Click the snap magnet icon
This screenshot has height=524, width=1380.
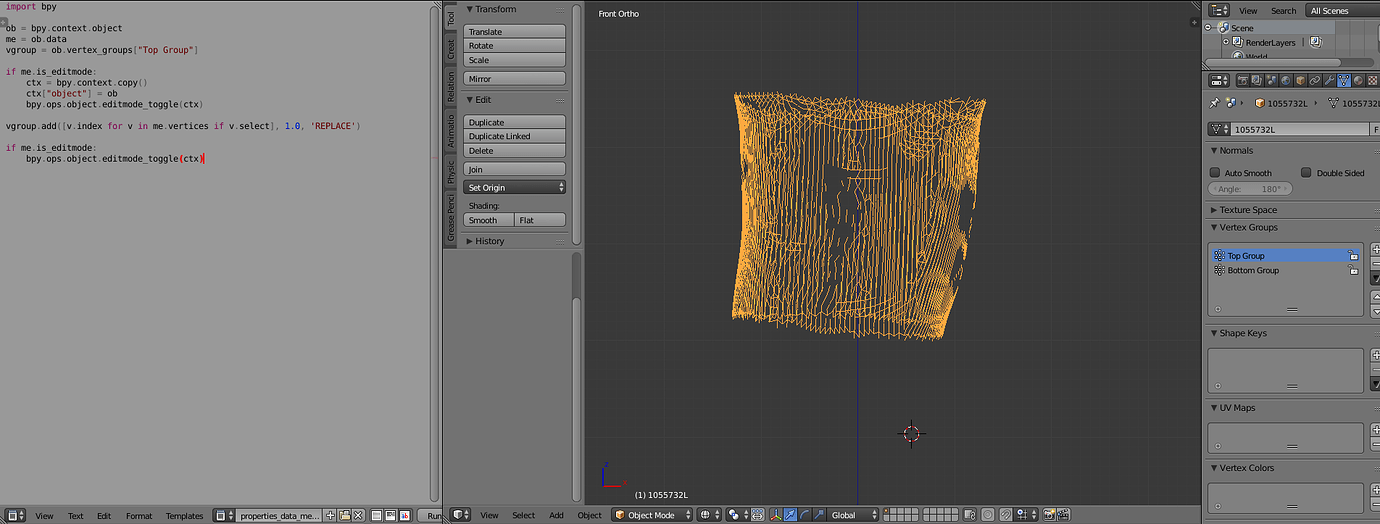[x=1006, y=515]
